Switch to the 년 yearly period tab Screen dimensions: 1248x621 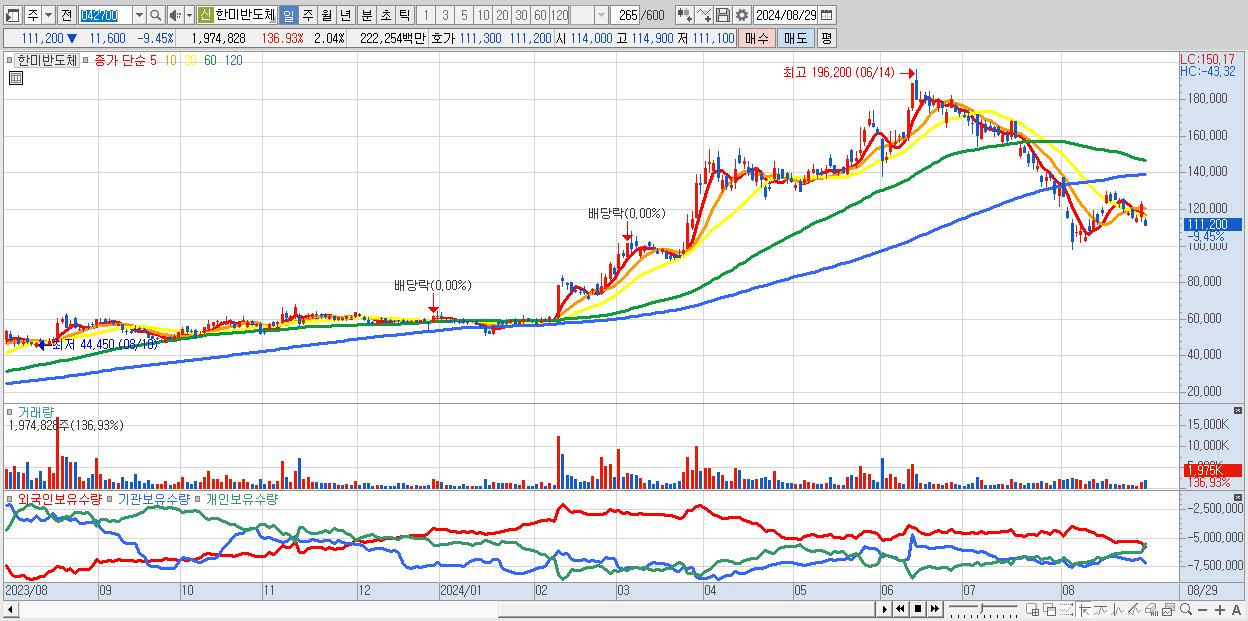(x=345, y=15)
